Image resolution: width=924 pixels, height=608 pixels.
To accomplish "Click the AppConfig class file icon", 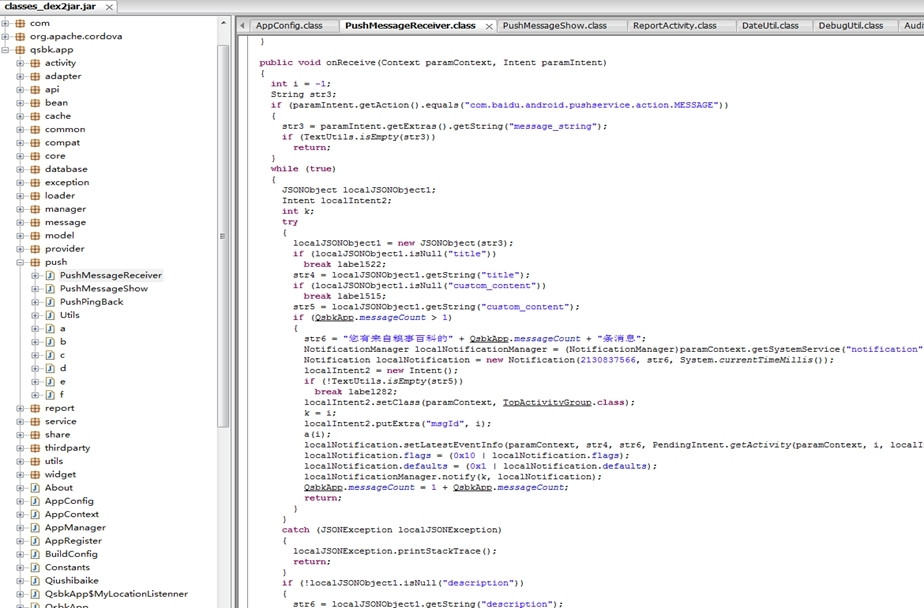I will (35, 501).
